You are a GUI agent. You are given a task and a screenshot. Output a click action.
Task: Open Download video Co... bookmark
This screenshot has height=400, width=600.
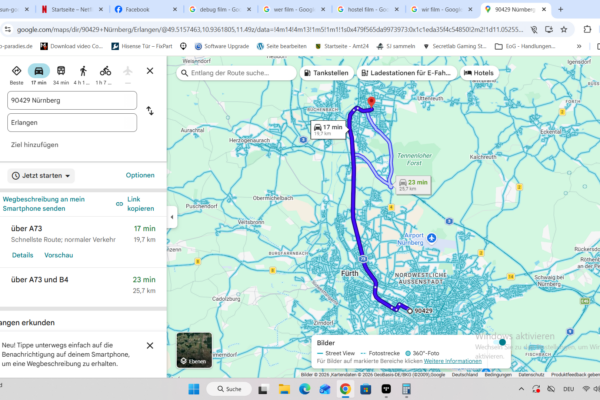[72, 46]
